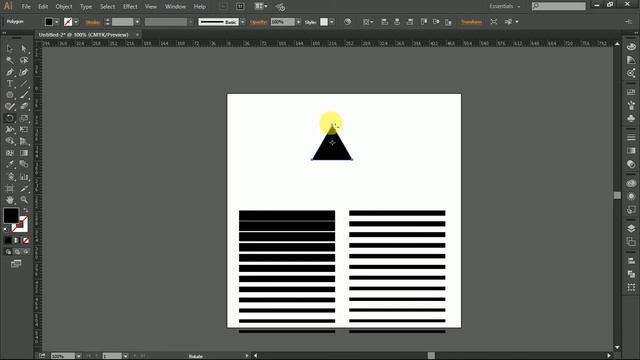This screenshot has height=360, width=640.
Task: Select the Free Transform tool
Action: click(x=24, y=130)
